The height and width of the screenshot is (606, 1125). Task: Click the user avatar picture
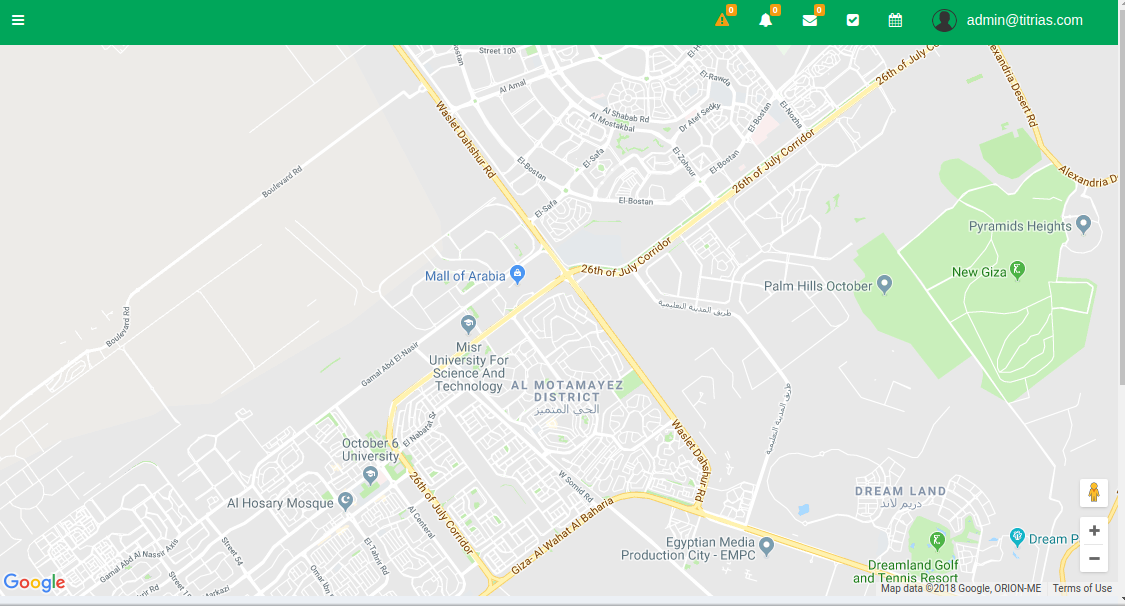click(x=944, y=20)
